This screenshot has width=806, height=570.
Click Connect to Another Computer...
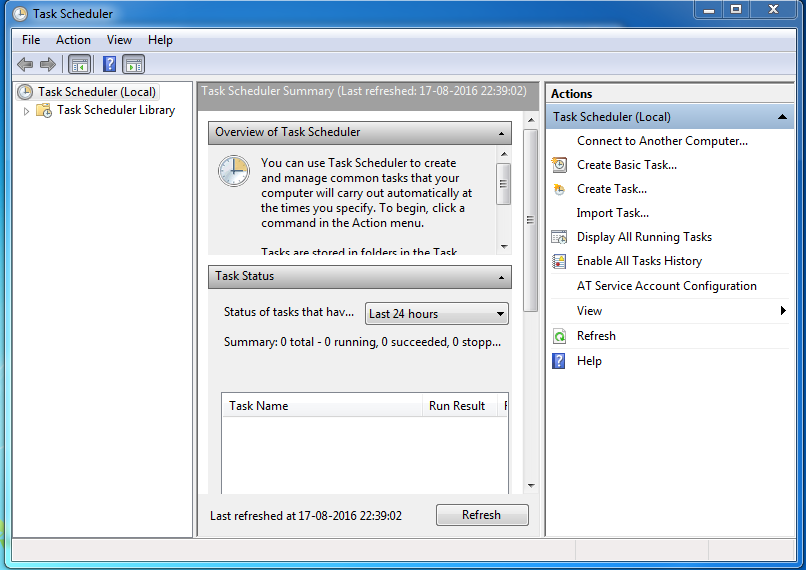(663, 141)
